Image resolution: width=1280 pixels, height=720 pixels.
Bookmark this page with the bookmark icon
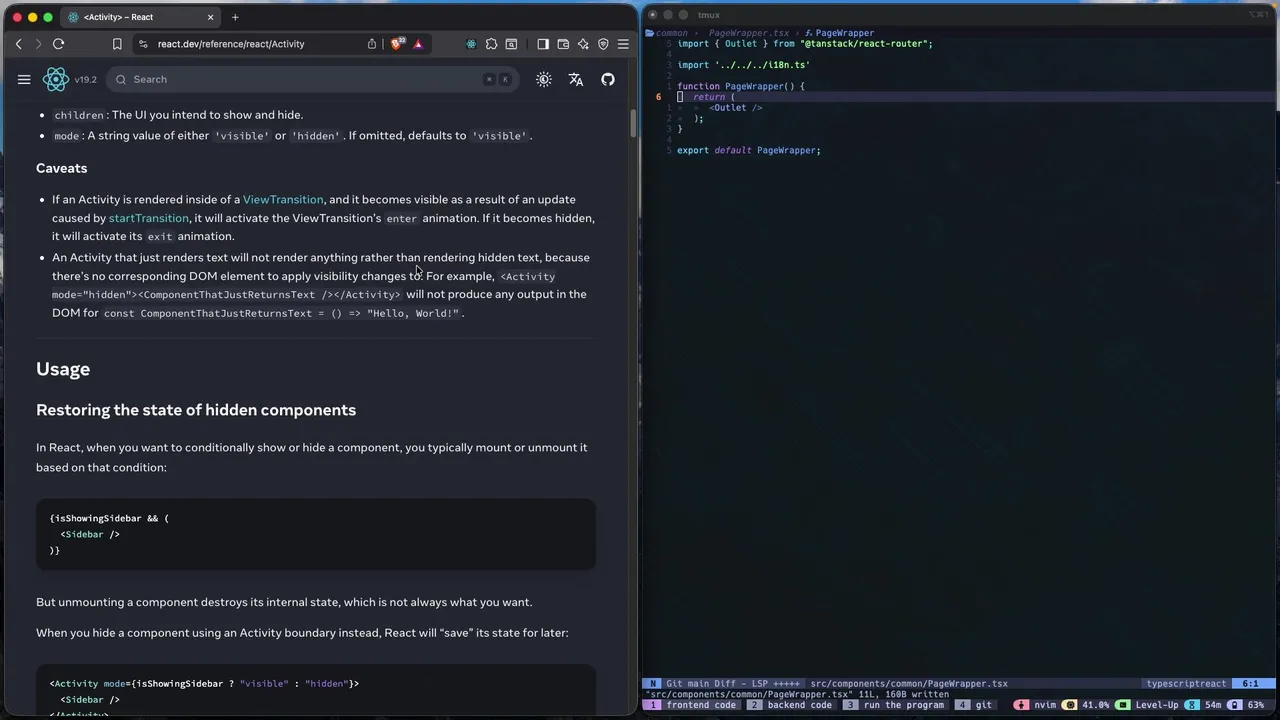(117, 44)
